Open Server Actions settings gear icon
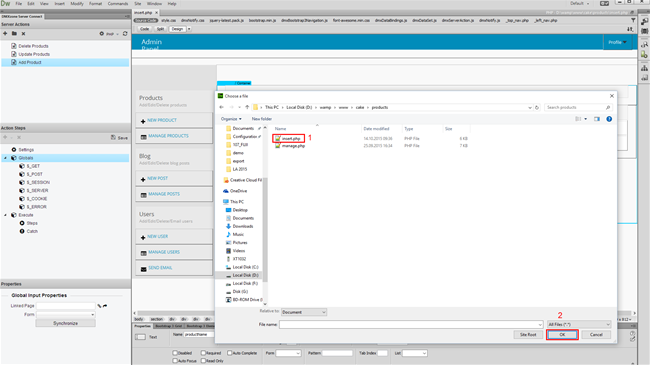The height and width of the screenshot is (365, 650). (x=102, y=34)
